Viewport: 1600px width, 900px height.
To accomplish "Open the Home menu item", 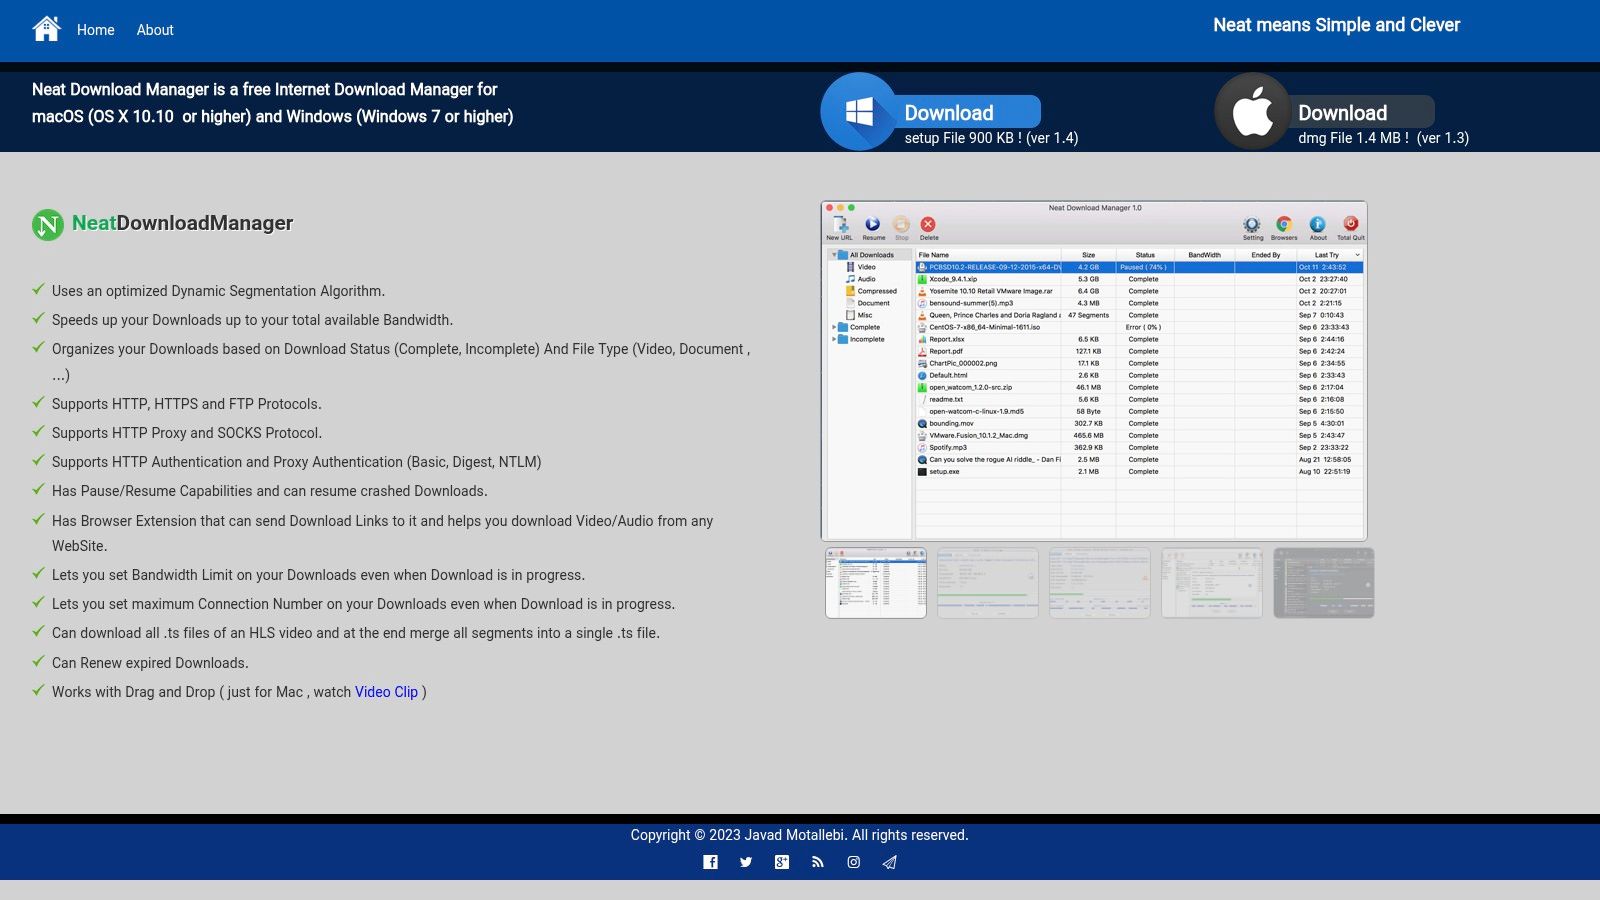I will [x=96, y=30].
